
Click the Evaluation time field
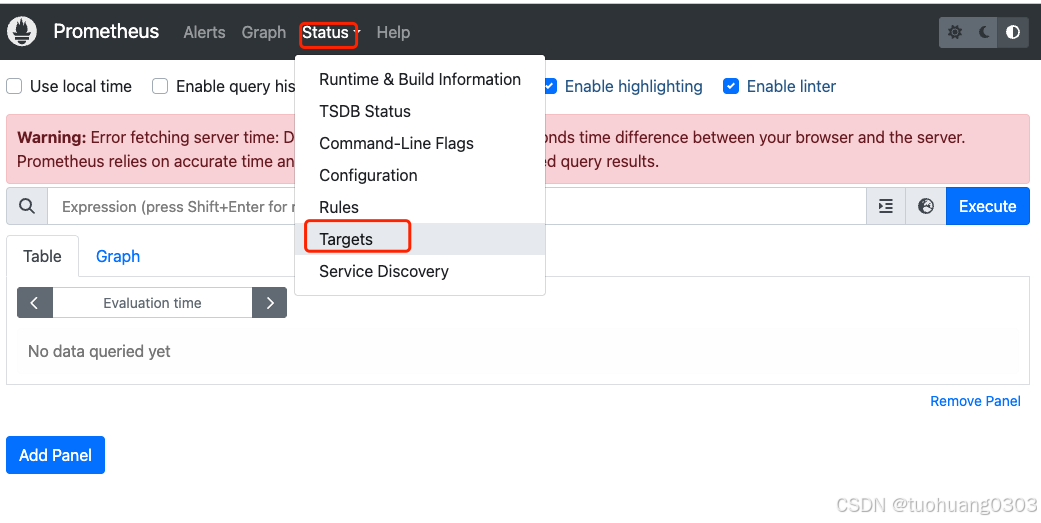152,303
